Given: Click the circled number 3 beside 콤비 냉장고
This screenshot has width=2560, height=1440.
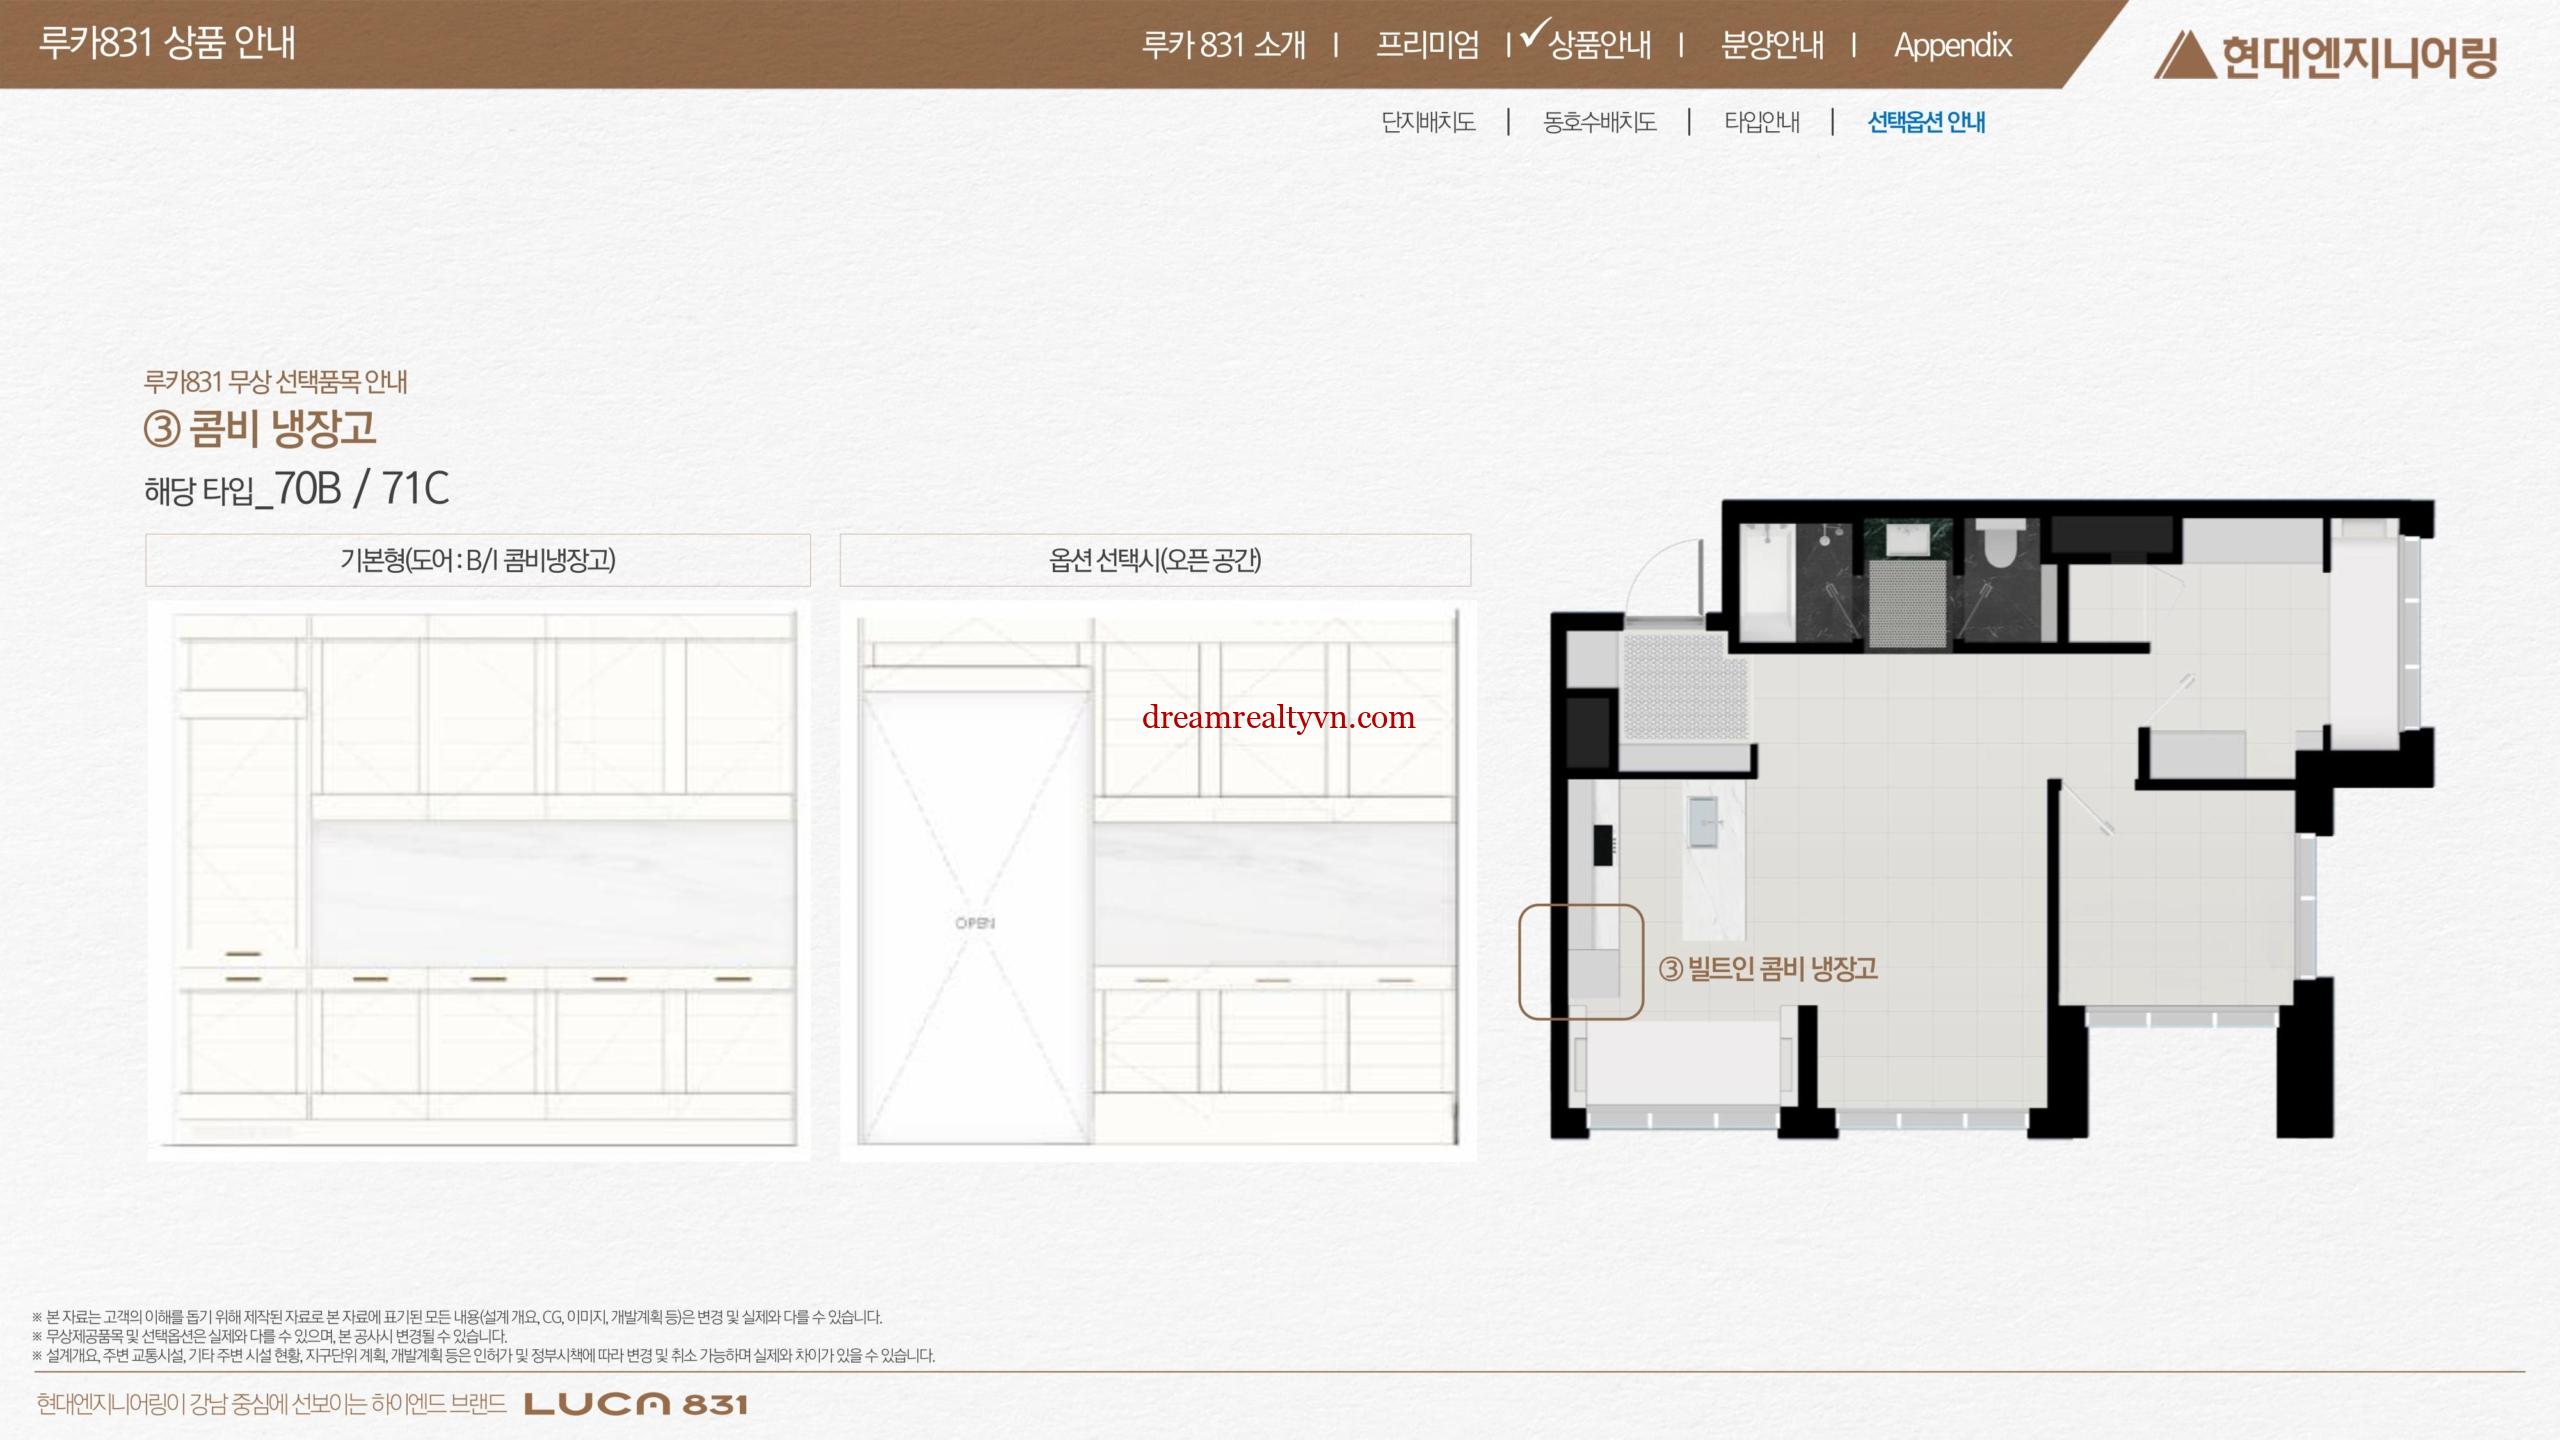Looking at the screenshot, I should (x=162, y=429).
